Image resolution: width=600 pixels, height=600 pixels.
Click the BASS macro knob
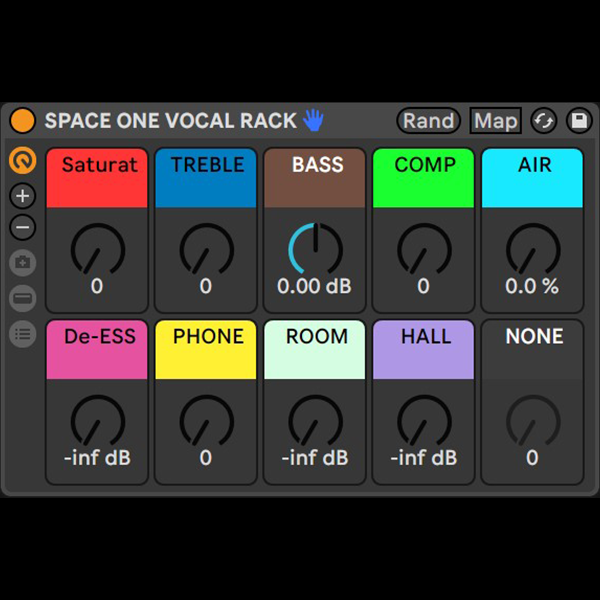(x=315, y=249)
